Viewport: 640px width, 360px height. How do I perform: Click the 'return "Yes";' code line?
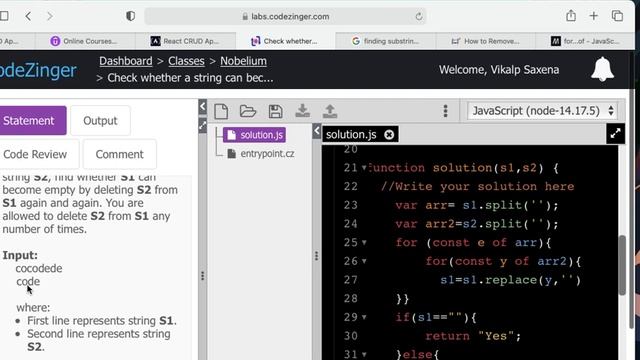click(x=473, y=336)
